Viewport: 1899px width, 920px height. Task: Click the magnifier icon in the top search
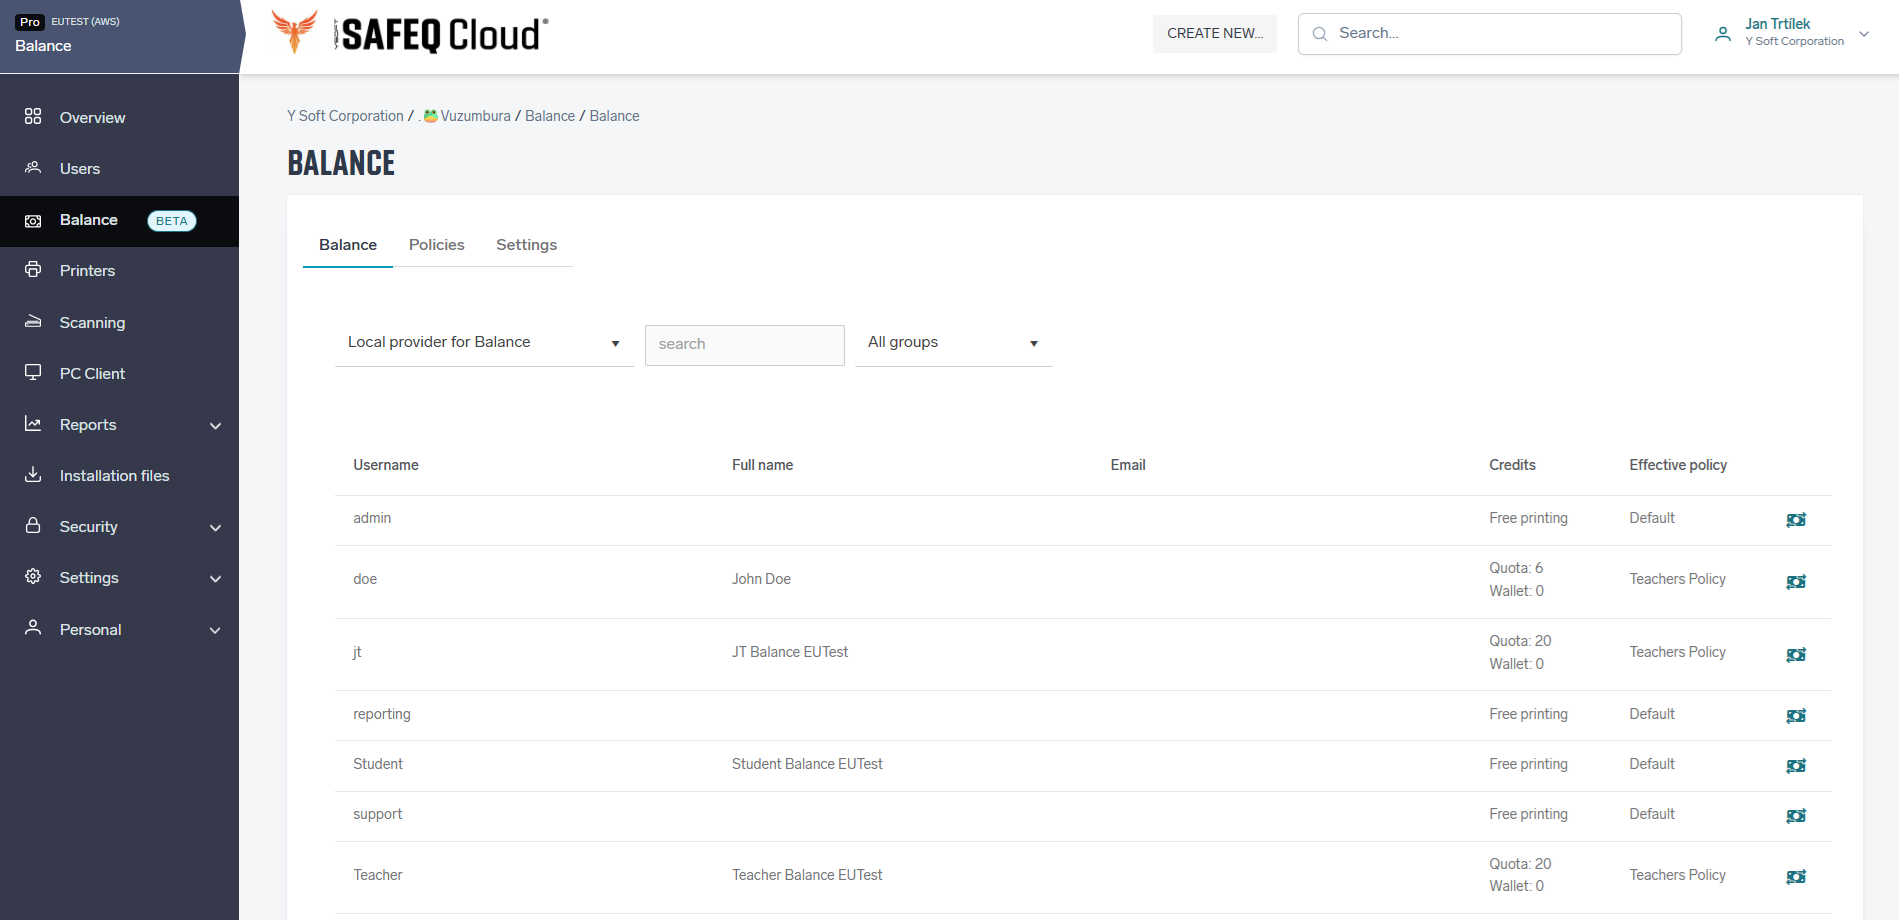(x=1320, y=34)
